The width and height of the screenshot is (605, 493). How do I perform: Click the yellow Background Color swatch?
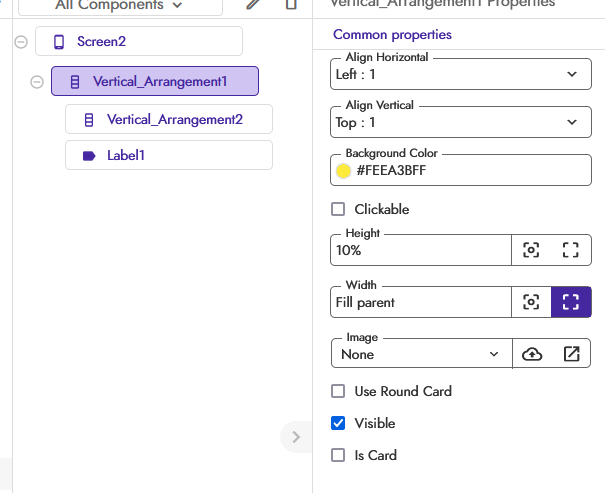[x=343, y=171]
